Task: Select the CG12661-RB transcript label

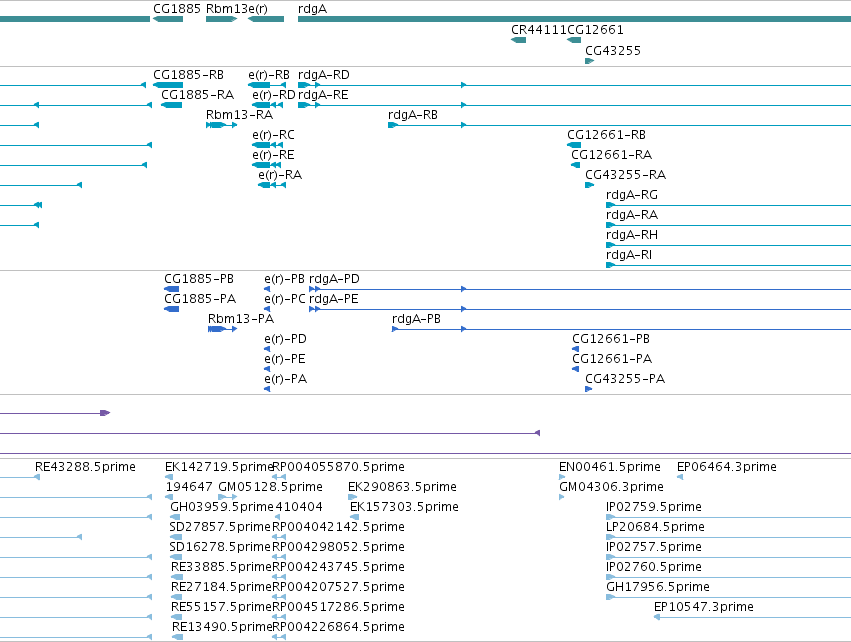Action: [606, 135]
